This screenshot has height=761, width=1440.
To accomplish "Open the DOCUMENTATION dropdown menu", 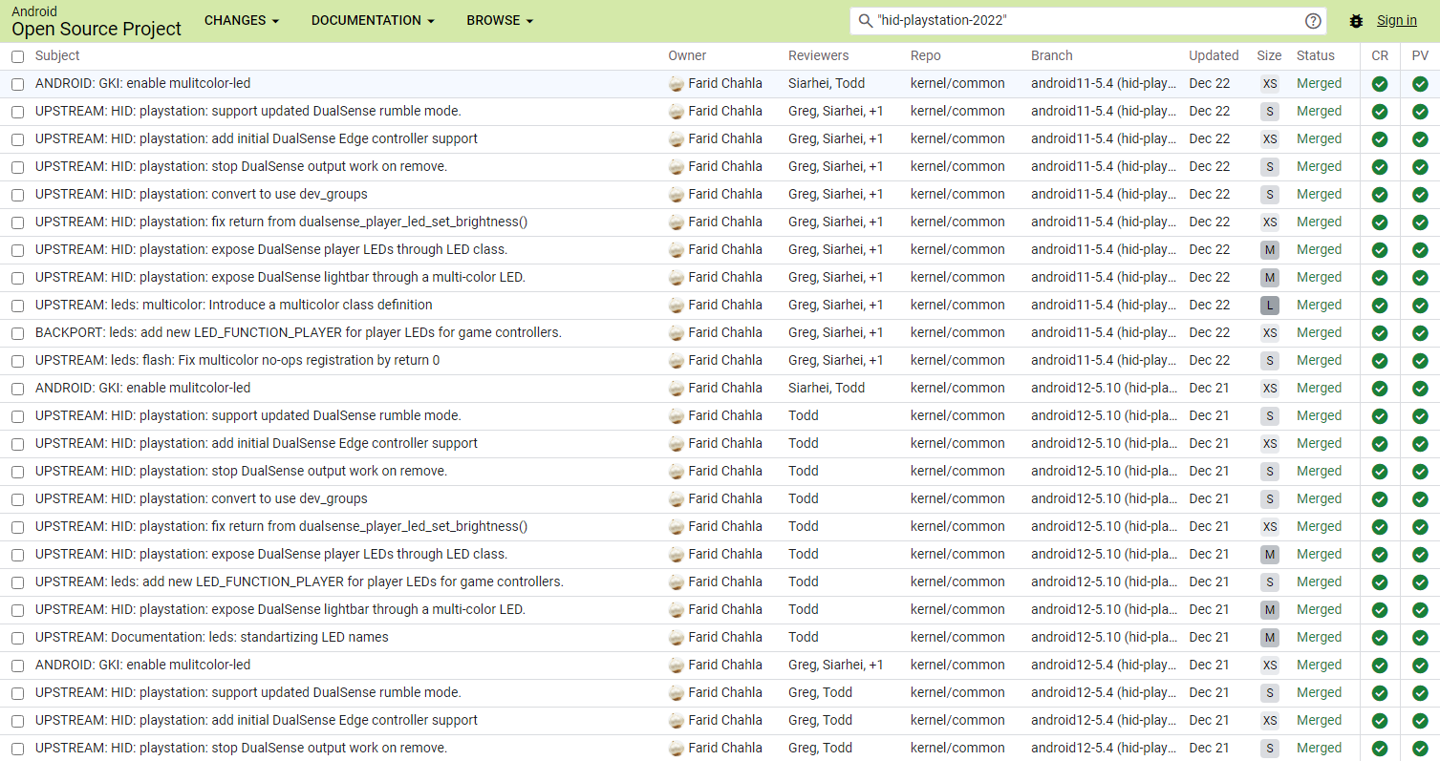I will [372, 21].
